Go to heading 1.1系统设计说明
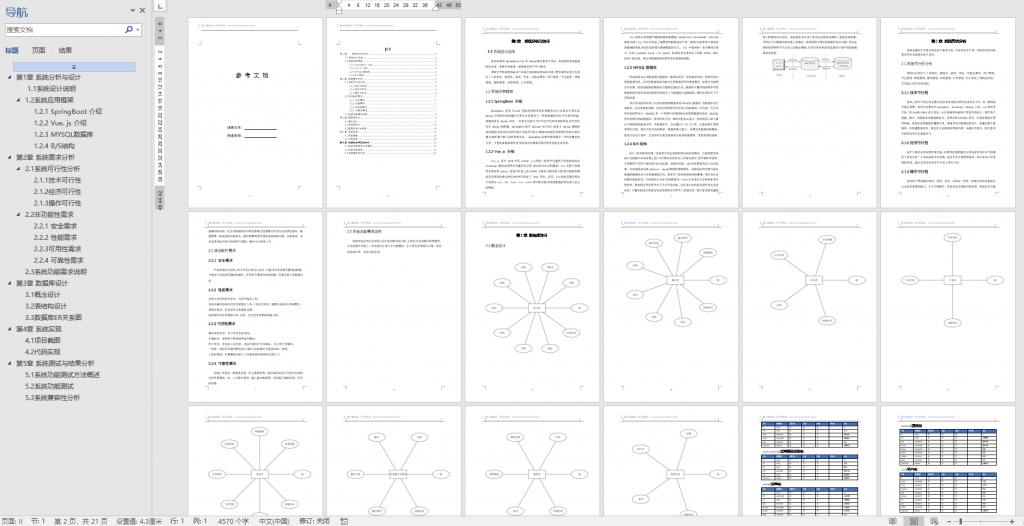 point(52,89)
